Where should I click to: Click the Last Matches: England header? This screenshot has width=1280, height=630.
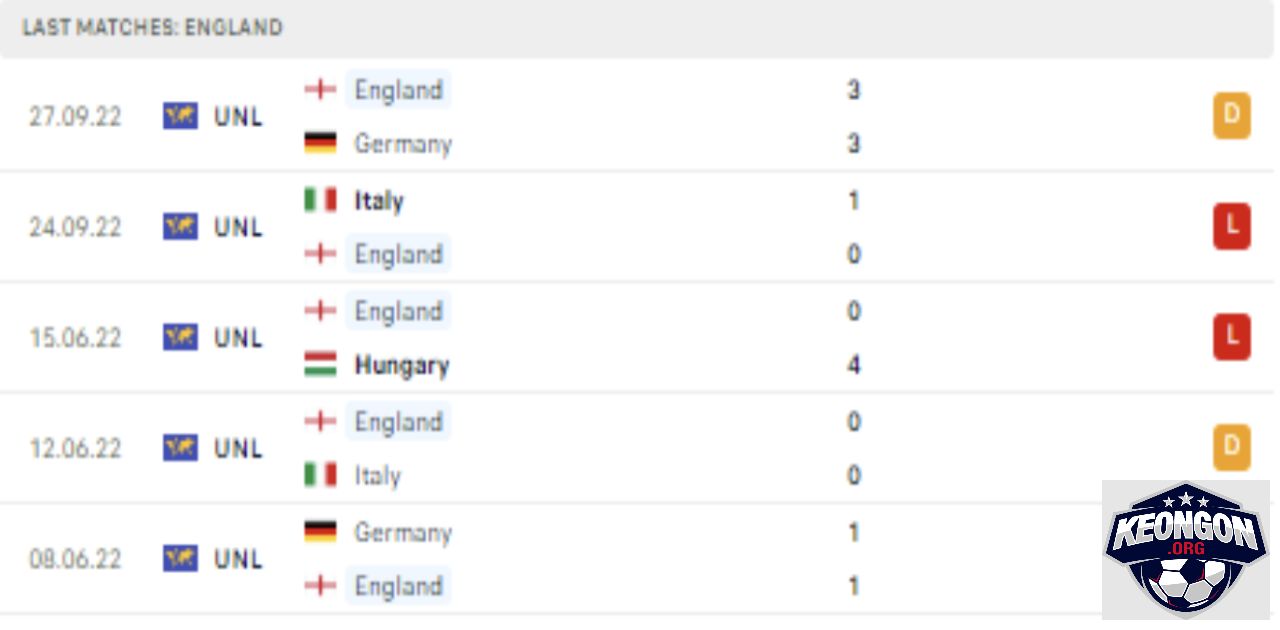coord(152,27)
